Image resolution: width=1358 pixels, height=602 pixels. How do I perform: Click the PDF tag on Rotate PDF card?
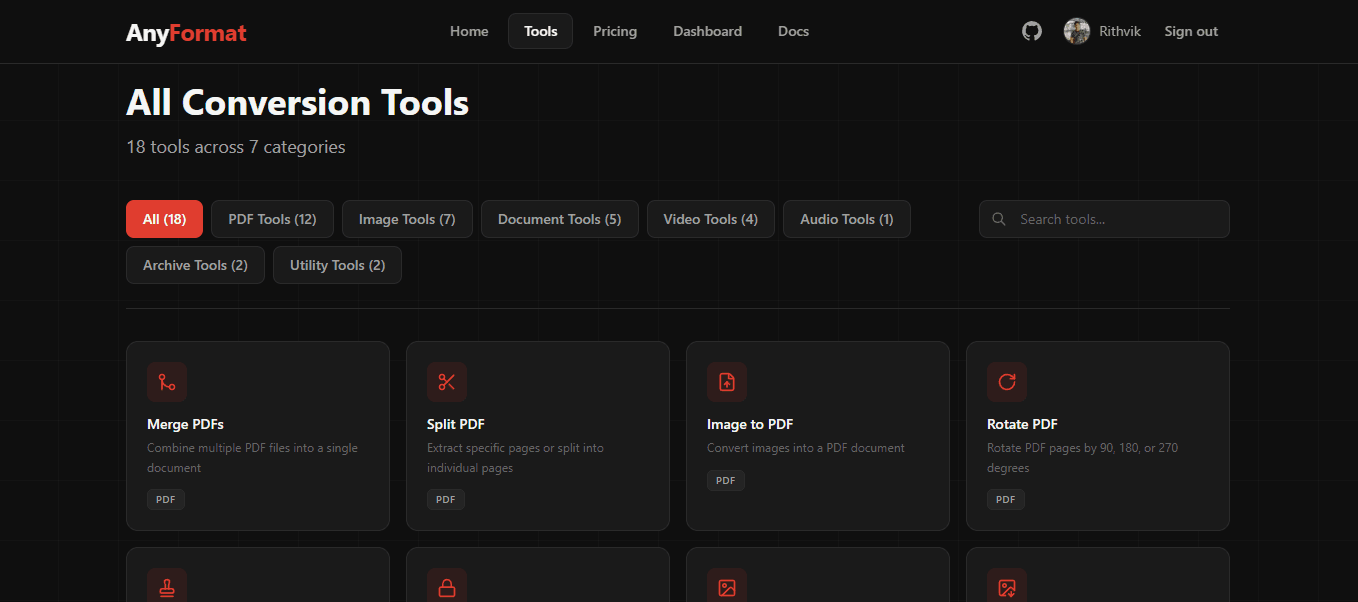(1006, 499)
